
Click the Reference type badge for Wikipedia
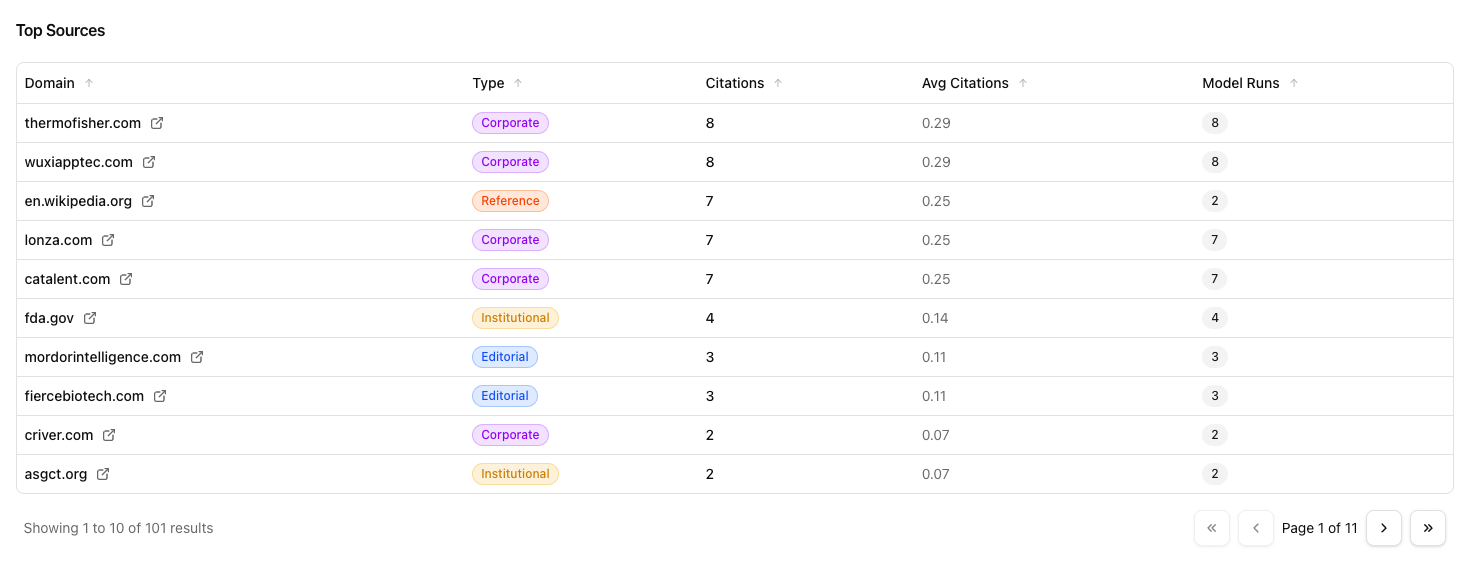510,201
